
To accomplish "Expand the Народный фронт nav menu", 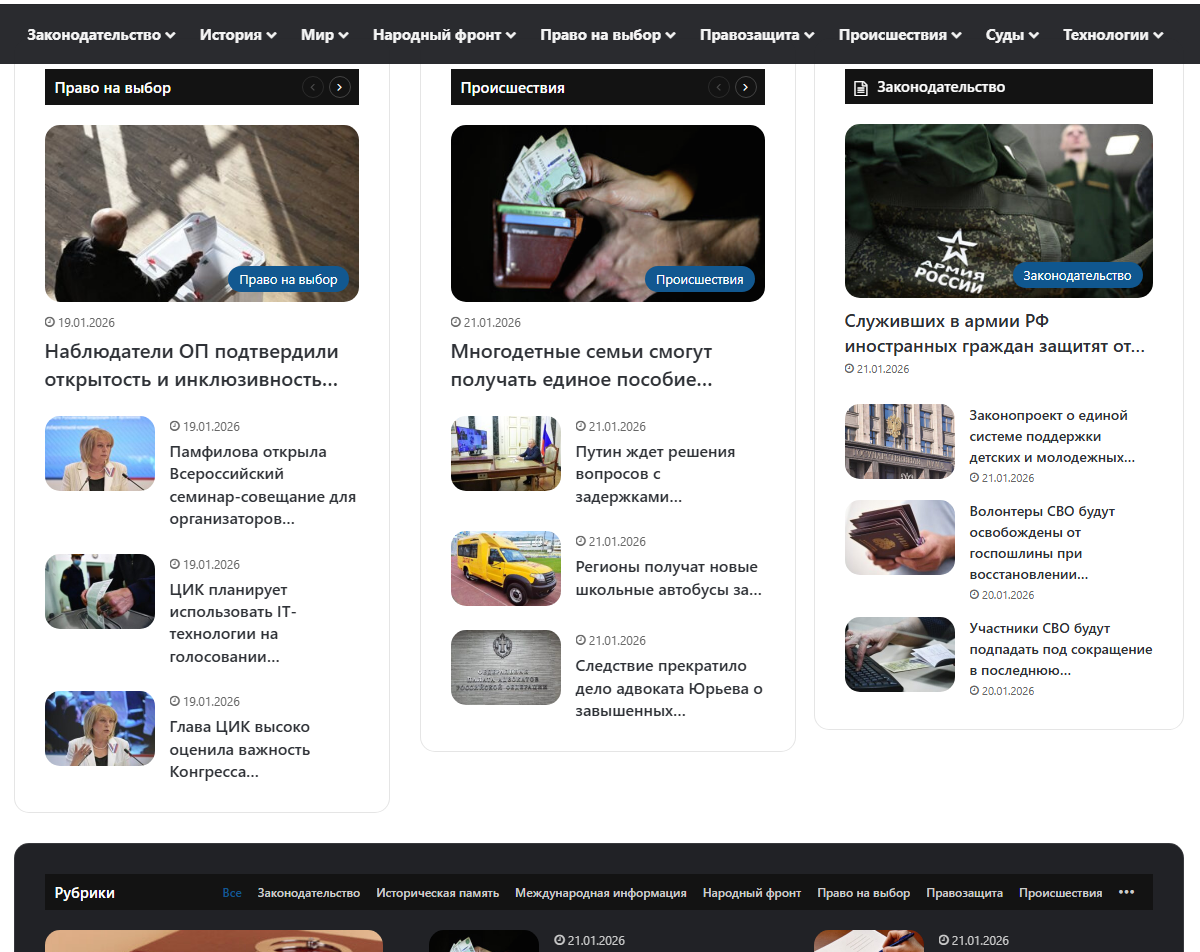I will point(444,35).
